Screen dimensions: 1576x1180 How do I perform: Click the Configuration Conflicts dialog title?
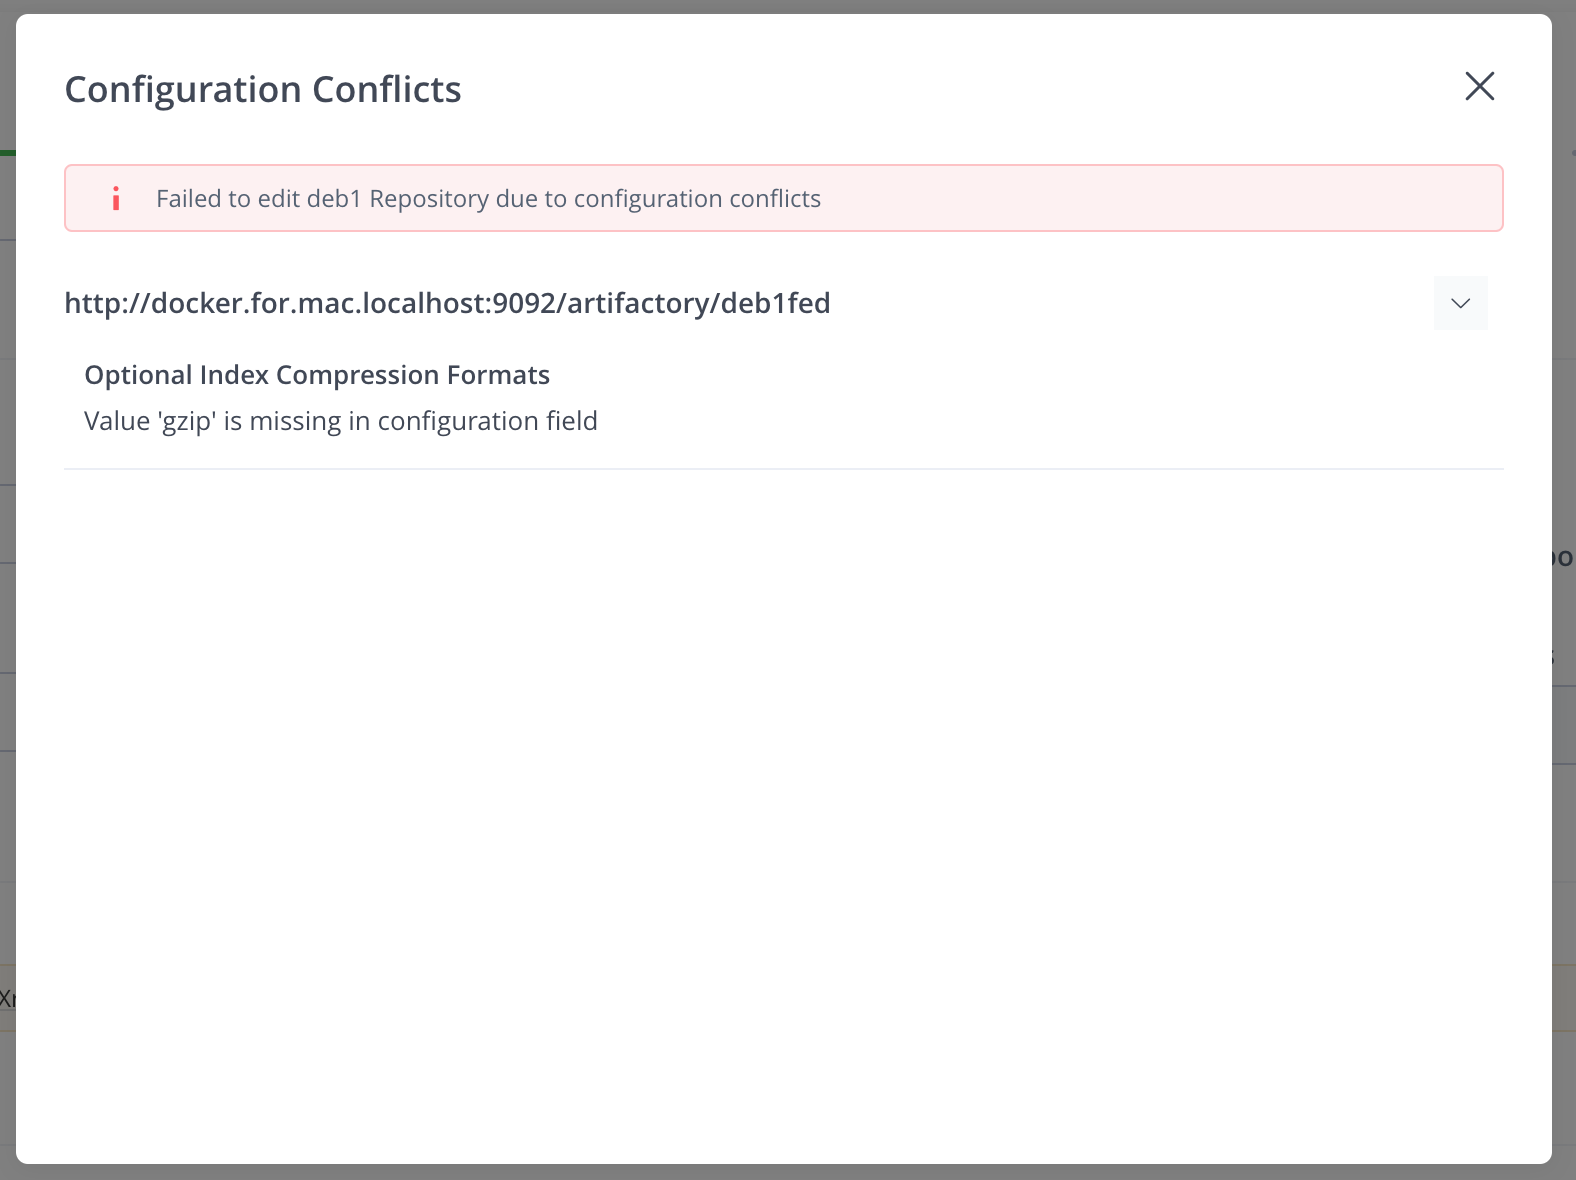(263, 89)
